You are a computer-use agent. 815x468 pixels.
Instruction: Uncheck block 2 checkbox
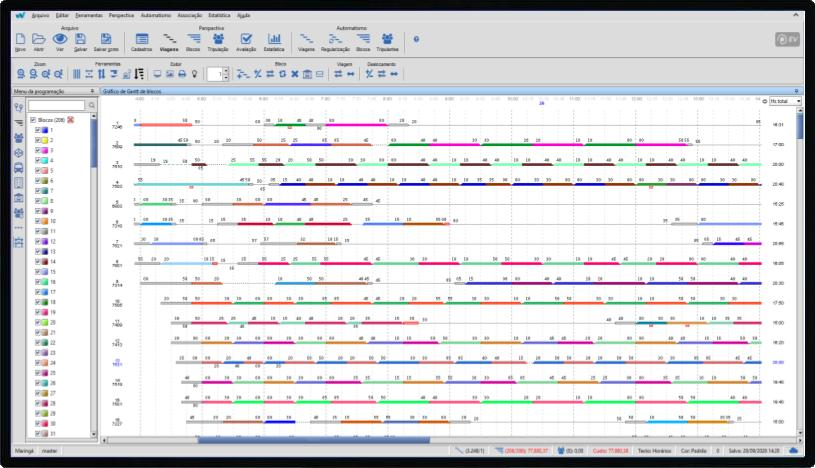coord(37,140)
